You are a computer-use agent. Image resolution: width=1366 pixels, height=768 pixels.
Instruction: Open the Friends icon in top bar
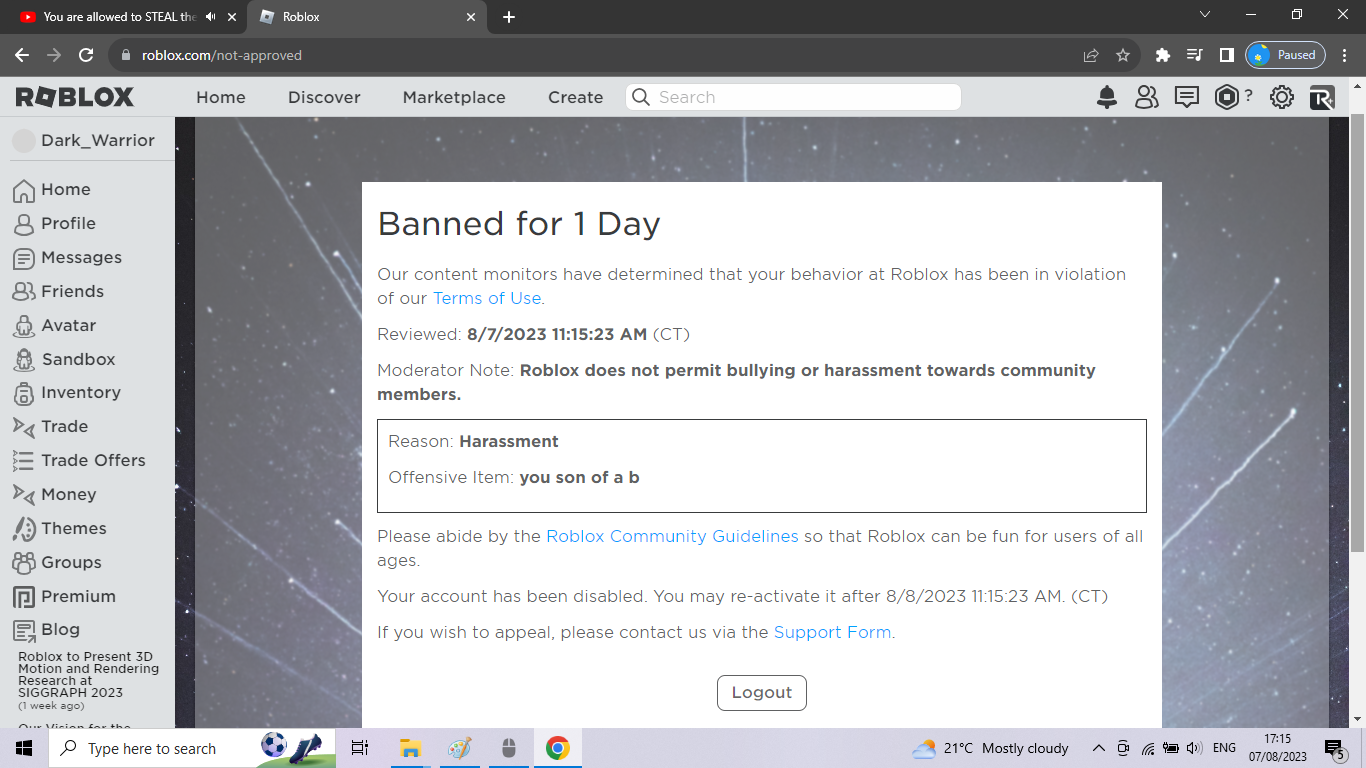pos(1146,97)
